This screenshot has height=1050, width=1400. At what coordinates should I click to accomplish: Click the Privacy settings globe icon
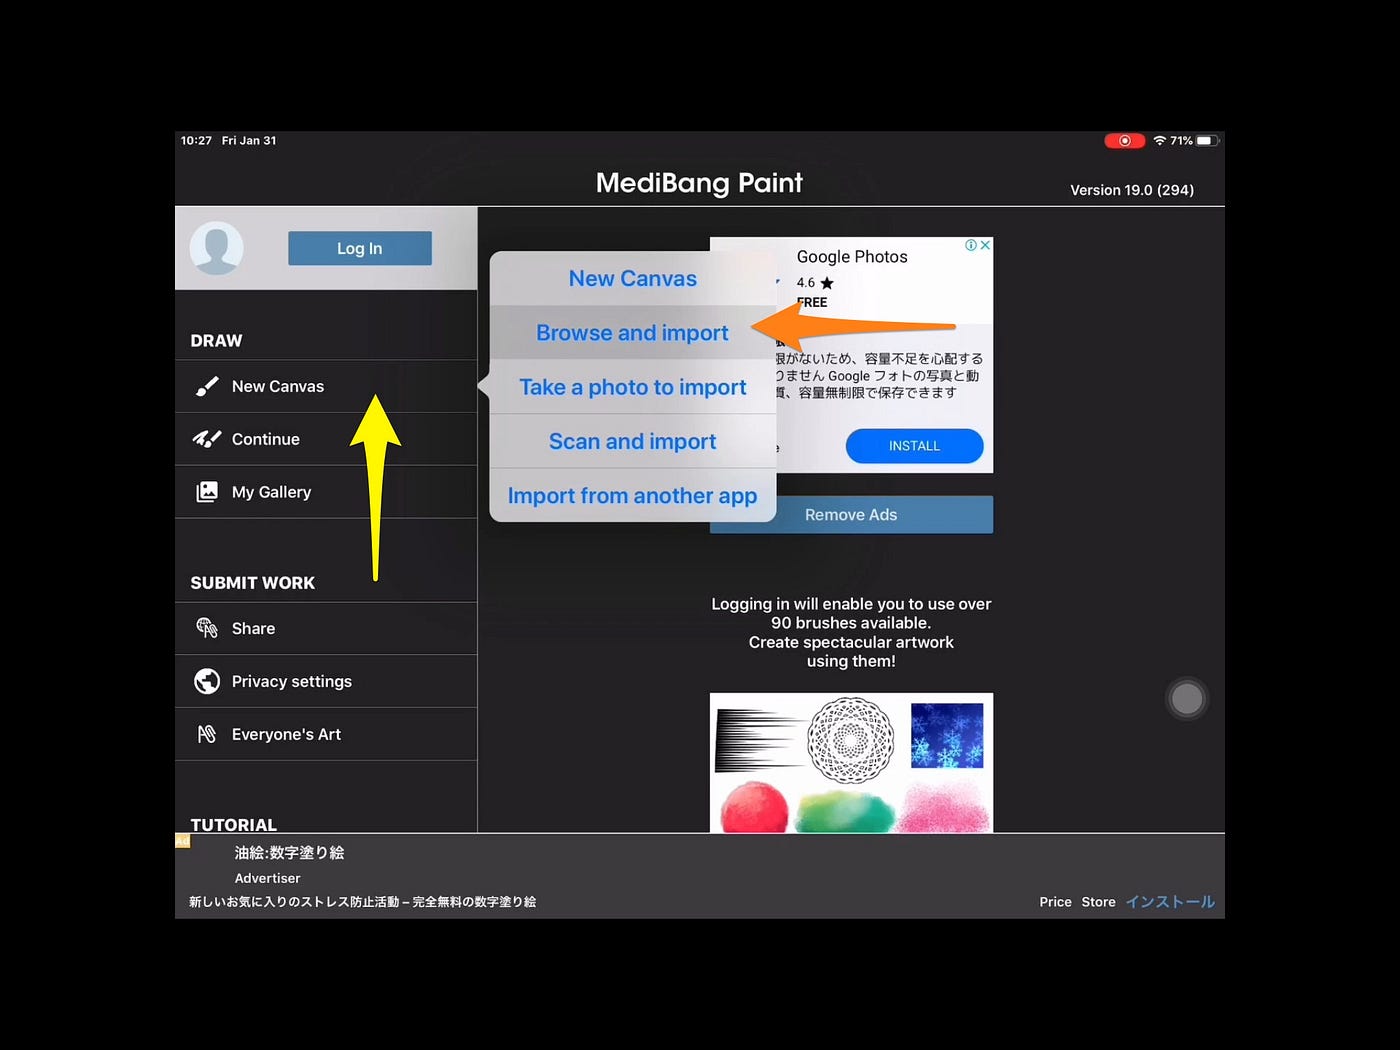207,681
